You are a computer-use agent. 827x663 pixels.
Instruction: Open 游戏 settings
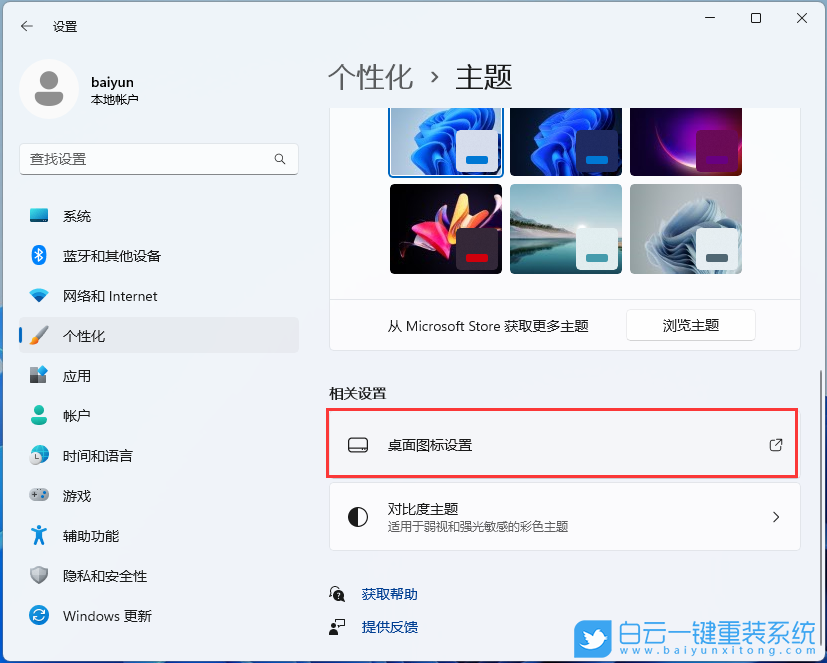pos(38,495)
